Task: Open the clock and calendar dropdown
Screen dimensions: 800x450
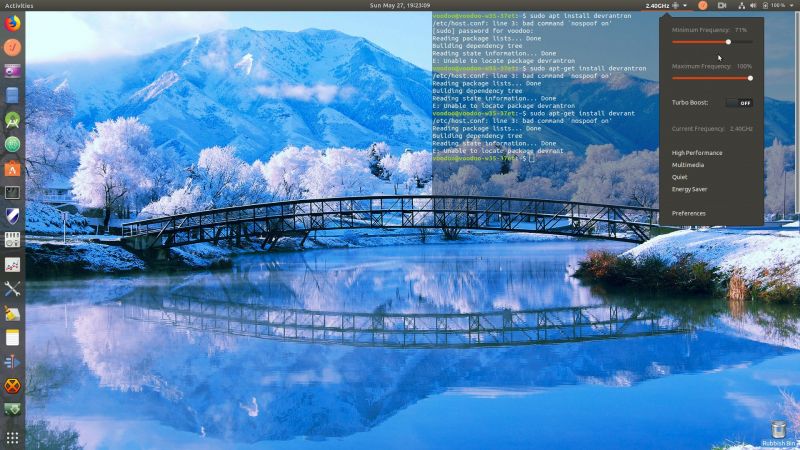Action: pos(399,5)
